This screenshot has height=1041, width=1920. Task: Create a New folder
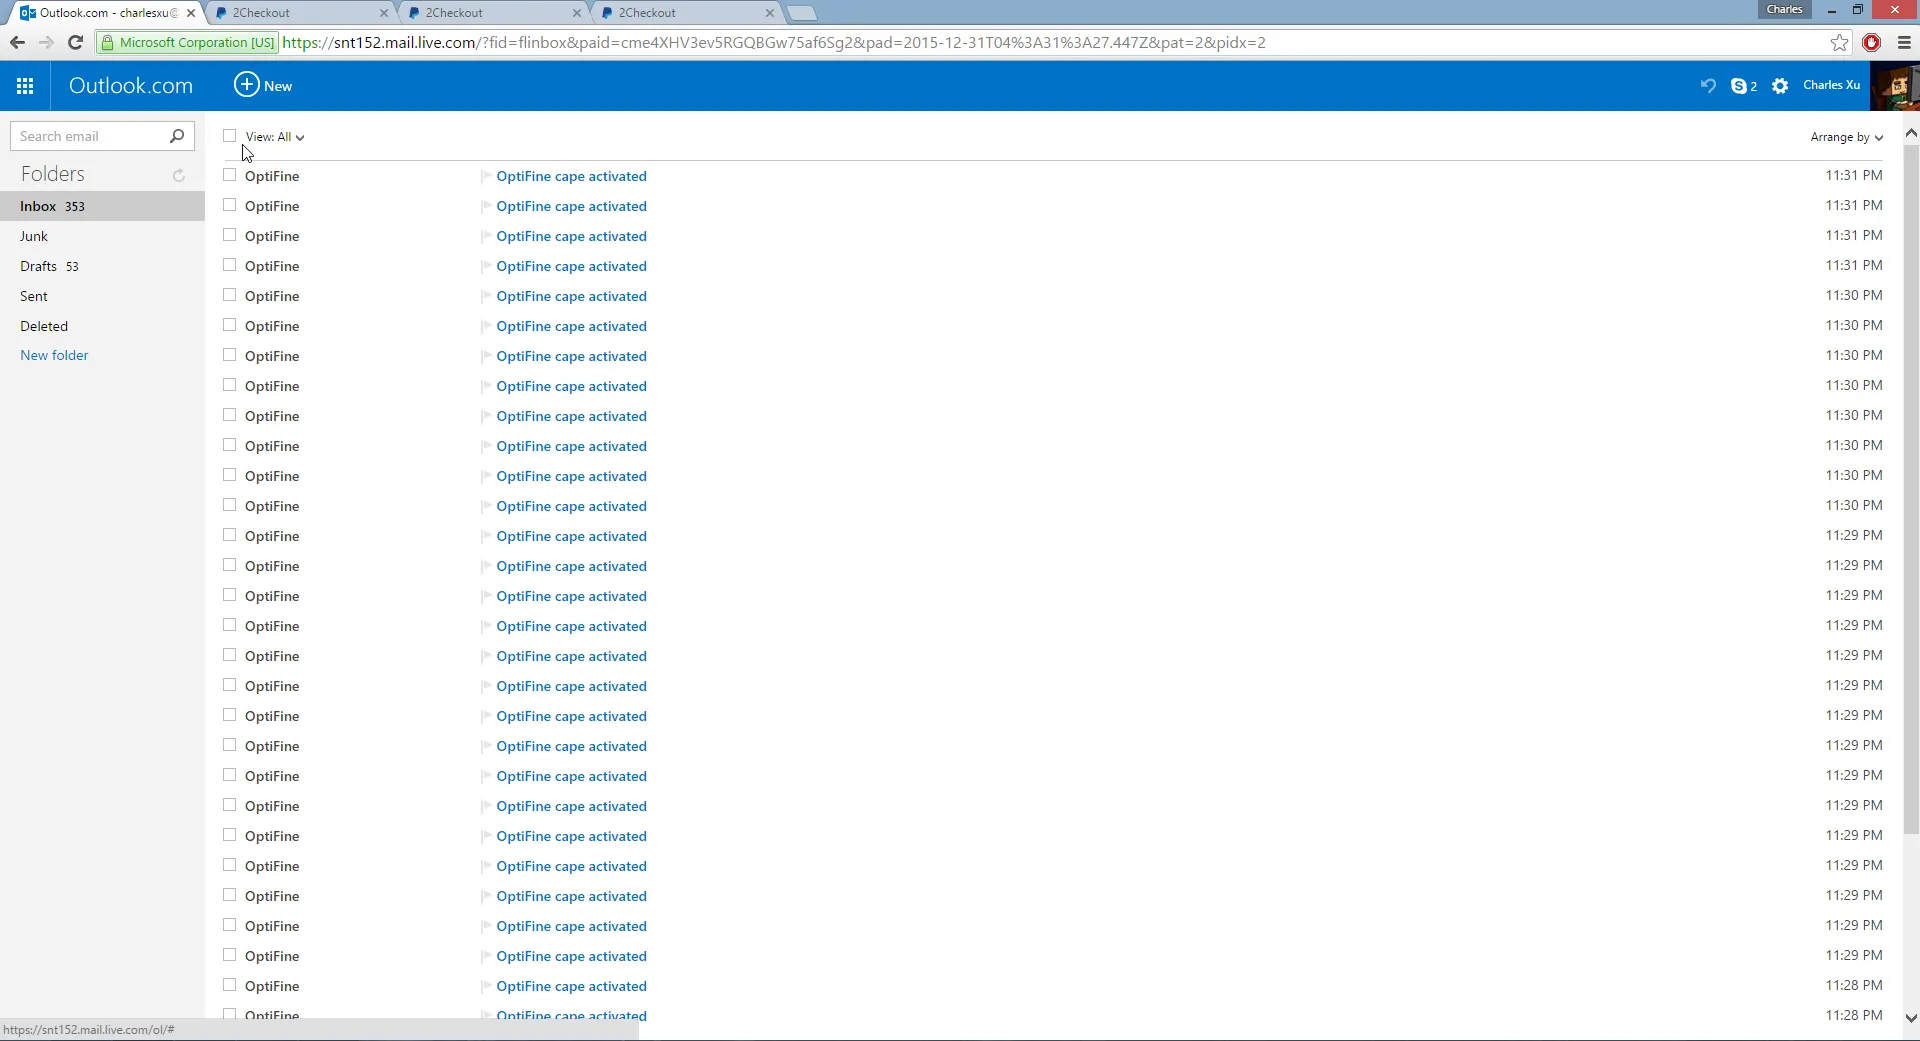tap(54, 355)
